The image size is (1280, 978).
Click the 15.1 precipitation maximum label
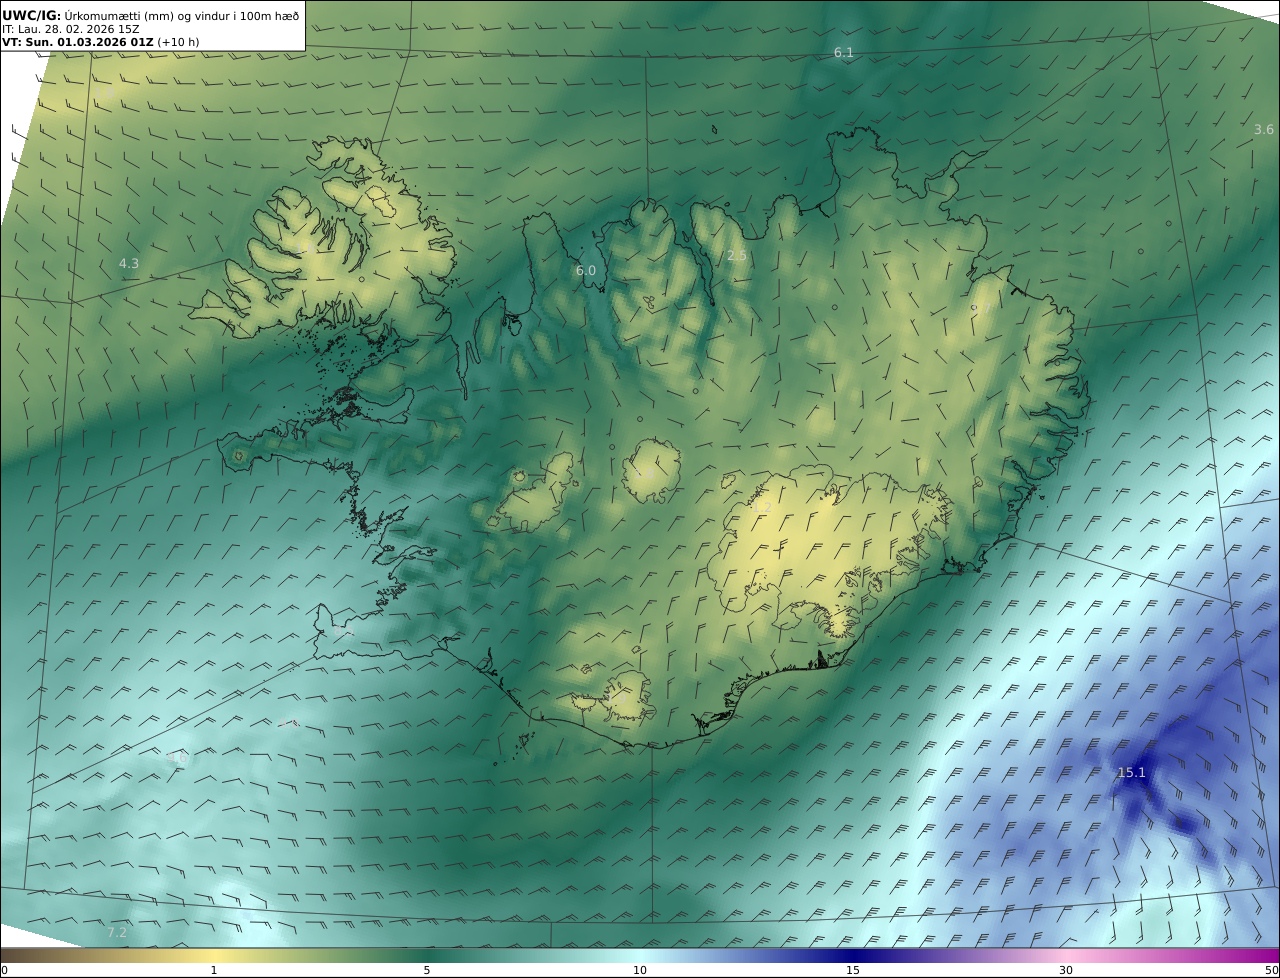[x=1131, y=772]
